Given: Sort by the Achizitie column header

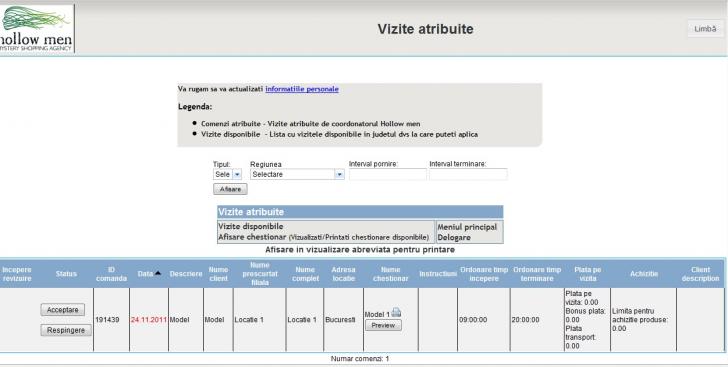Looking at the screenshot, I should 644,274.
